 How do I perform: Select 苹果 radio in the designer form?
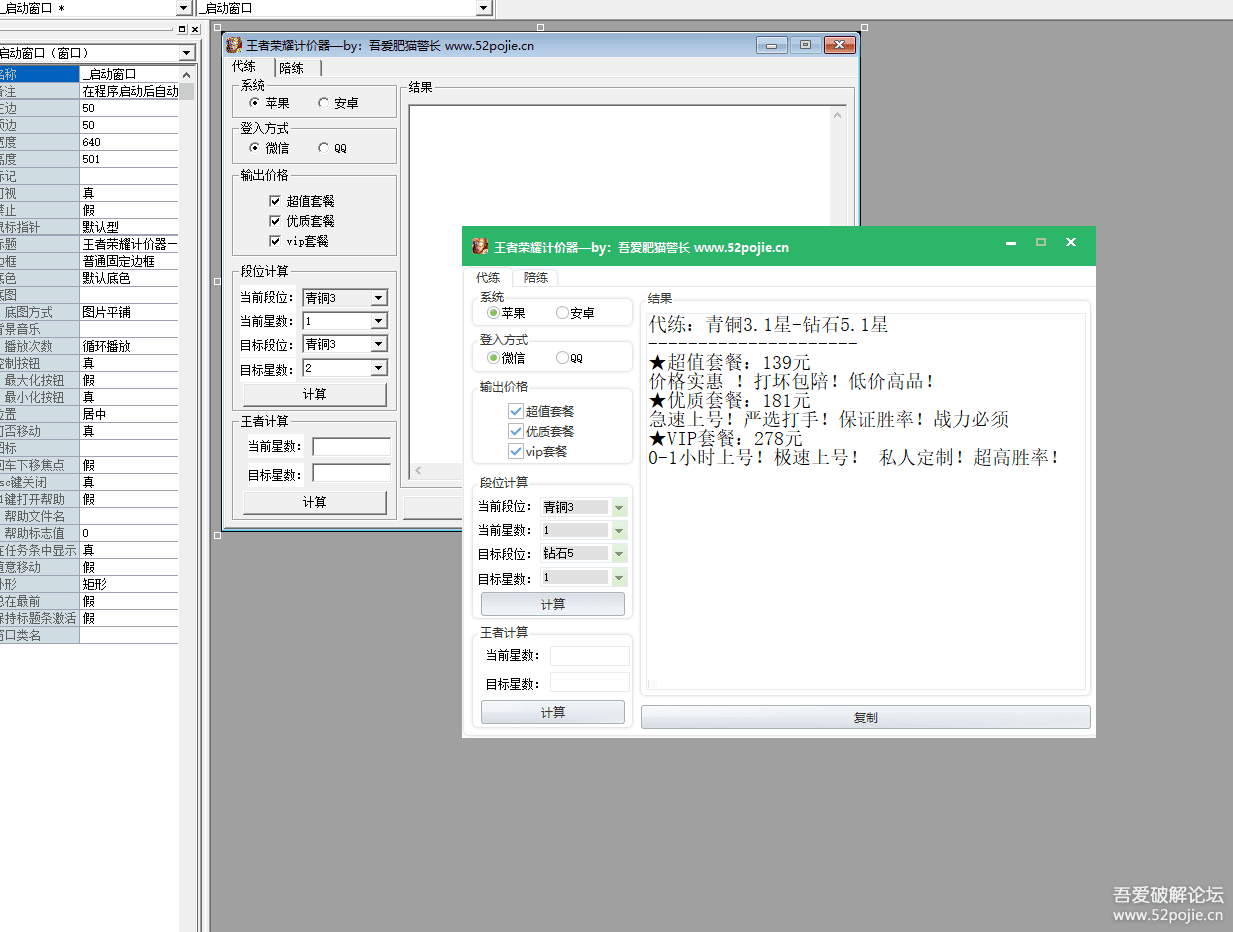tap(270, 102)
